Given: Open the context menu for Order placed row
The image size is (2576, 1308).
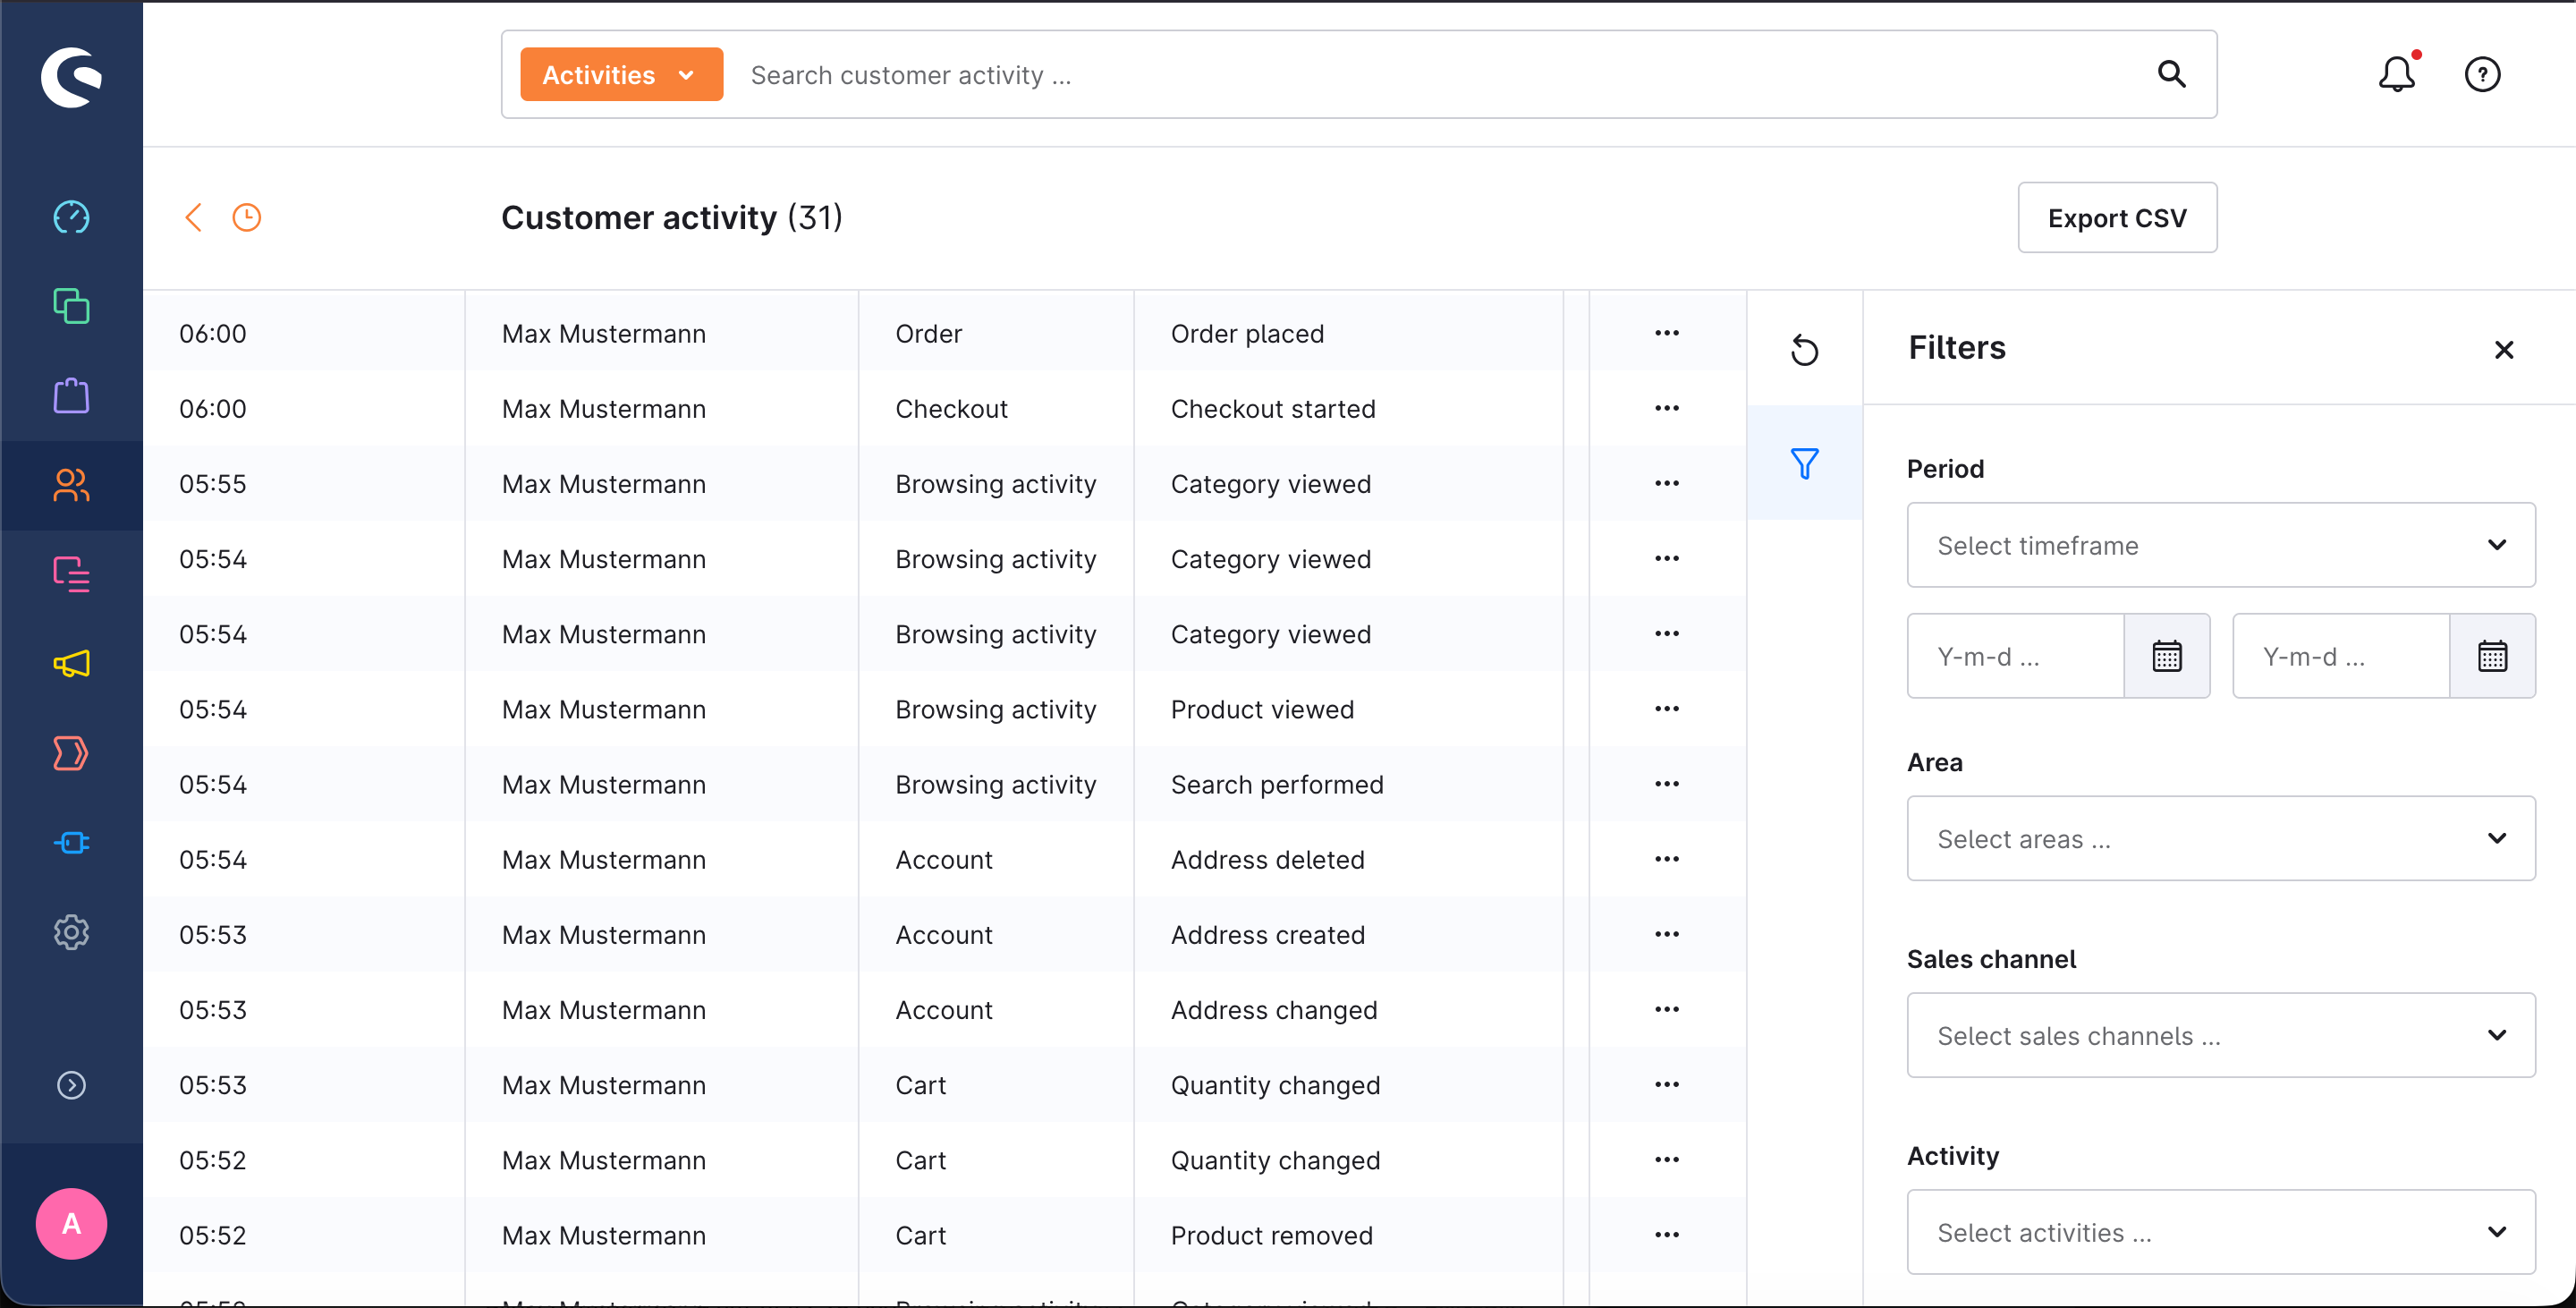Looking at the screenshot, I should [x=1667, y=333].
